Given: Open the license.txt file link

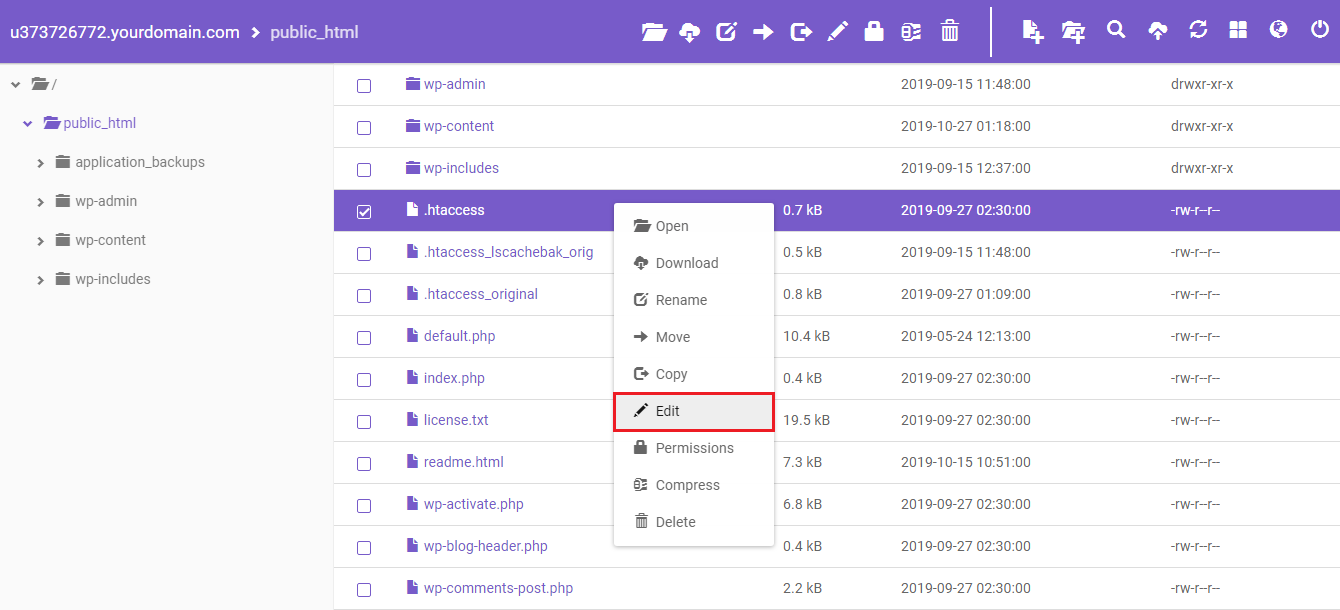Looking at the screenshot, I should 456,420.
